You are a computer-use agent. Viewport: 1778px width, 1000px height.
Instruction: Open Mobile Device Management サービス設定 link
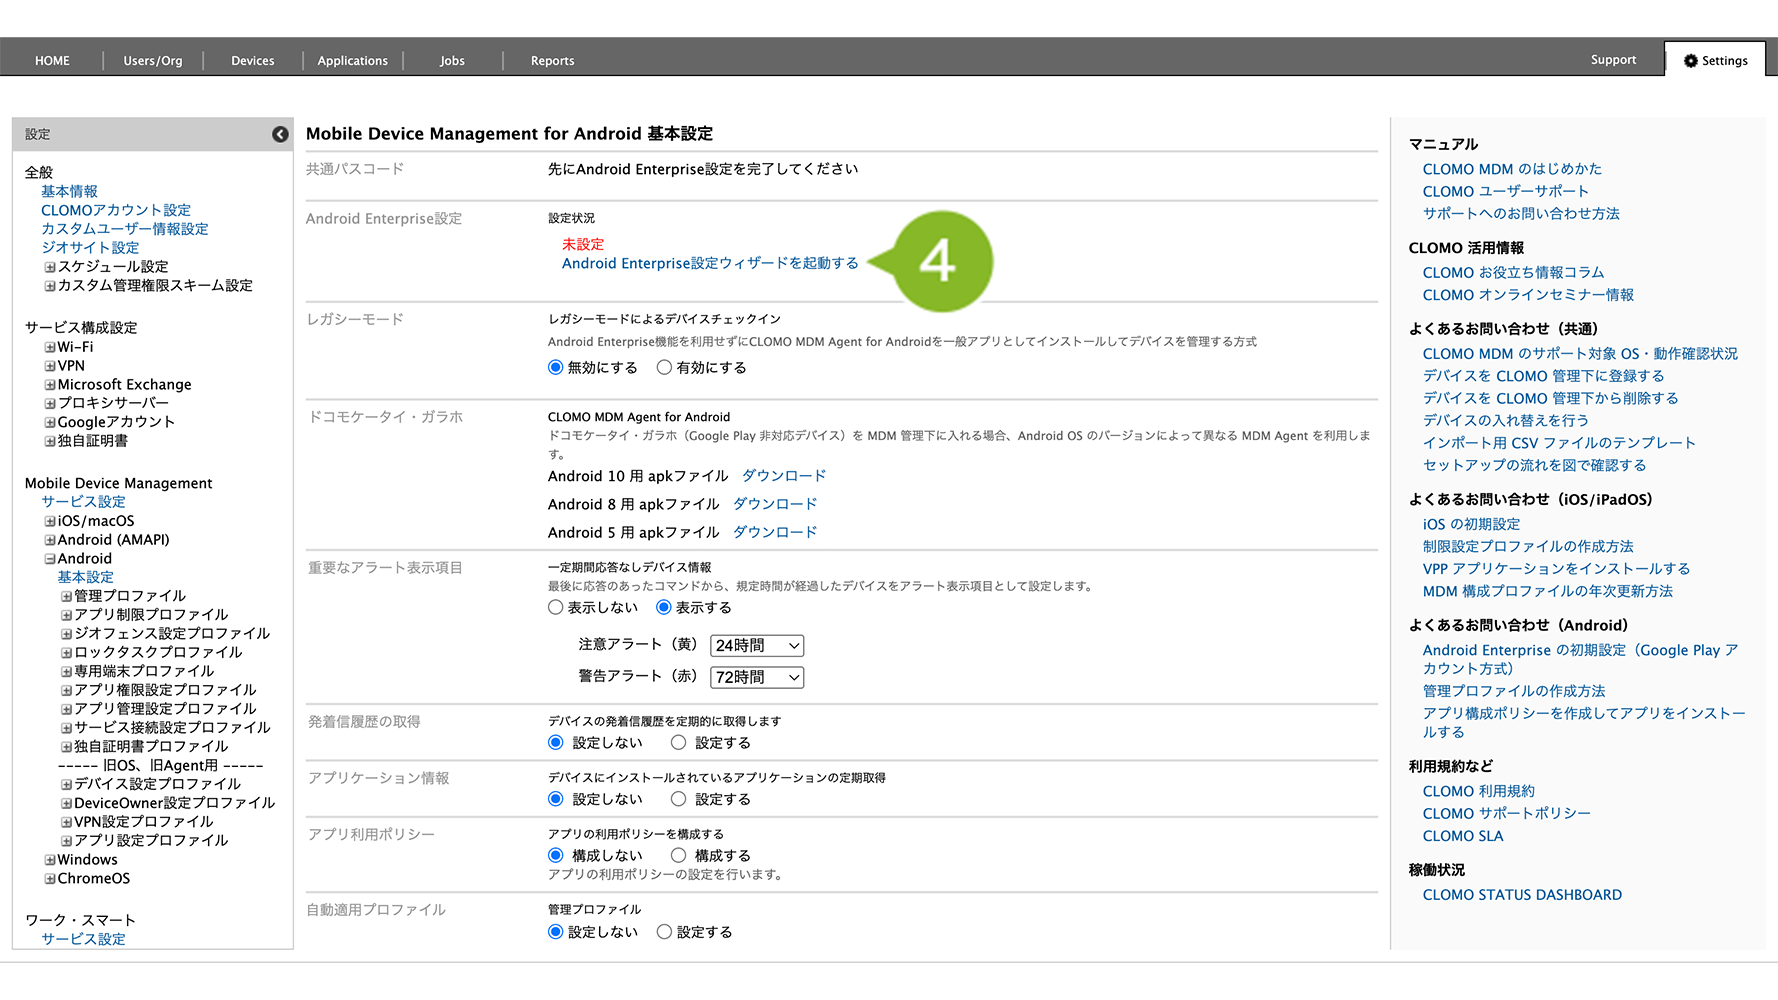click(83, 502)
